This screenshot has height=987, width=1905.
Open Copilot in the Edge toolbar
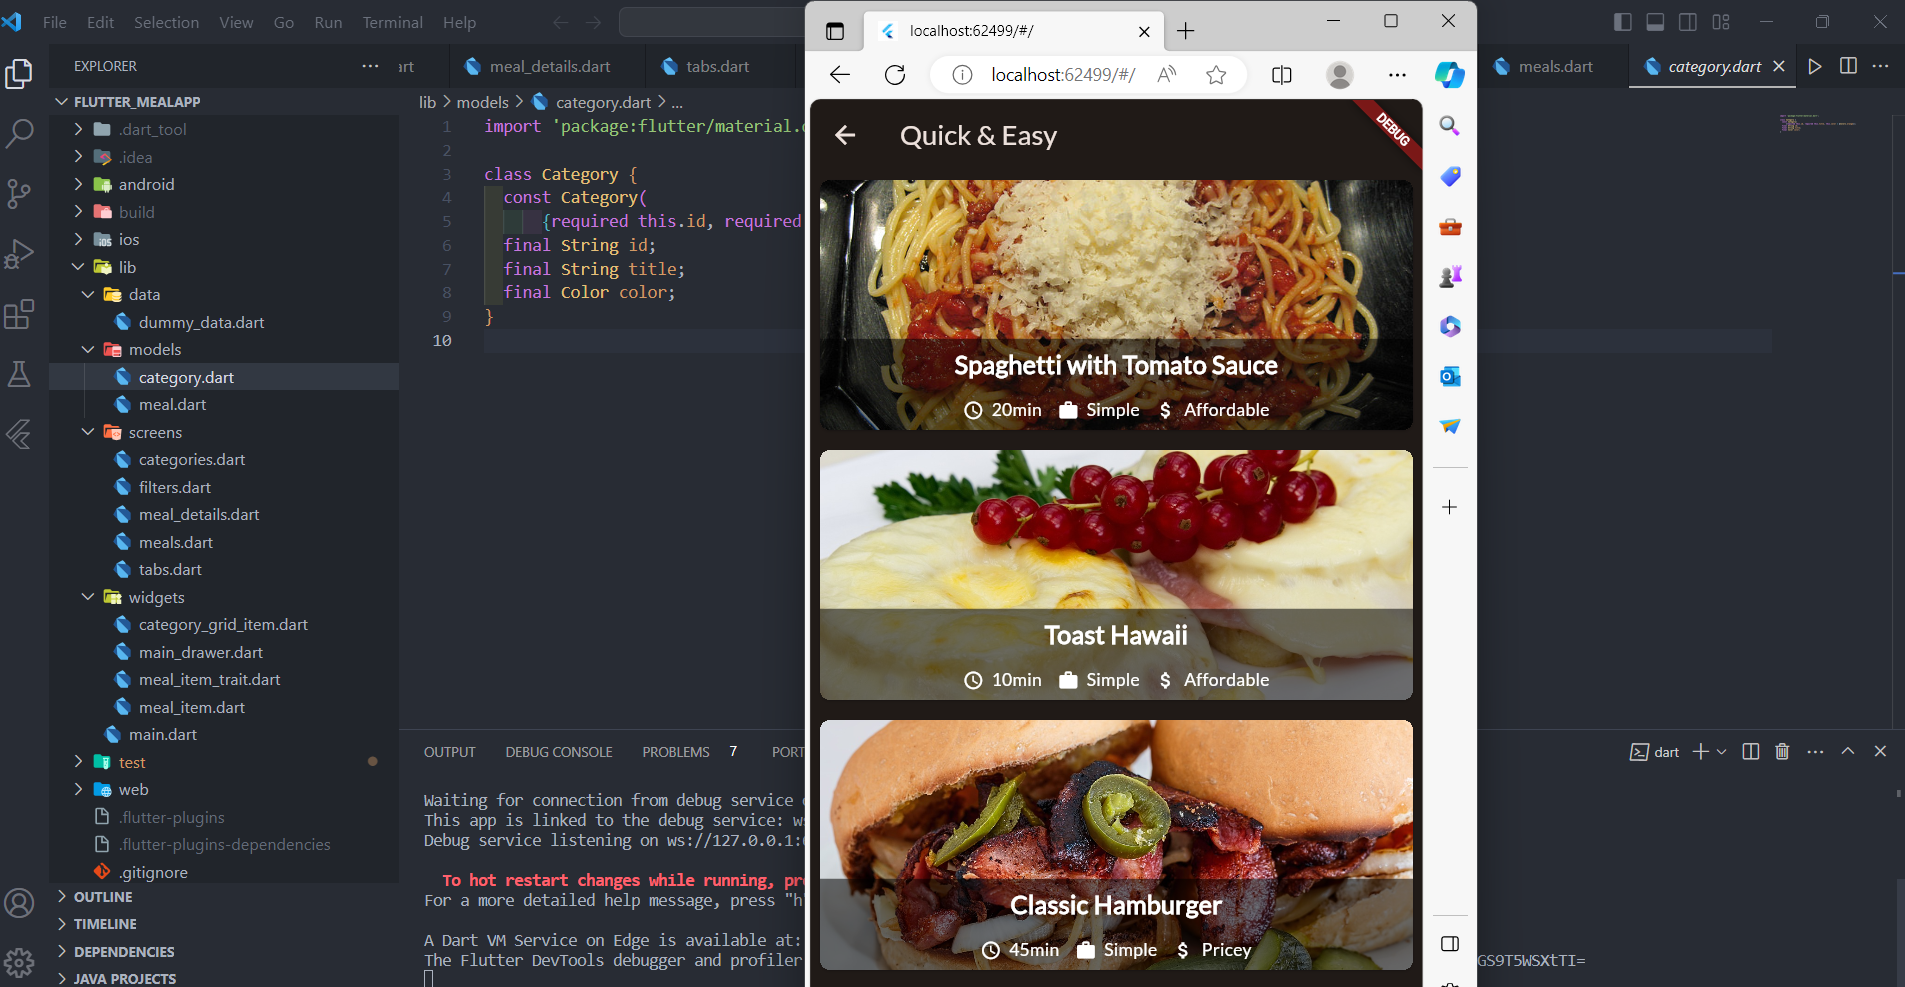point(1449,74)
